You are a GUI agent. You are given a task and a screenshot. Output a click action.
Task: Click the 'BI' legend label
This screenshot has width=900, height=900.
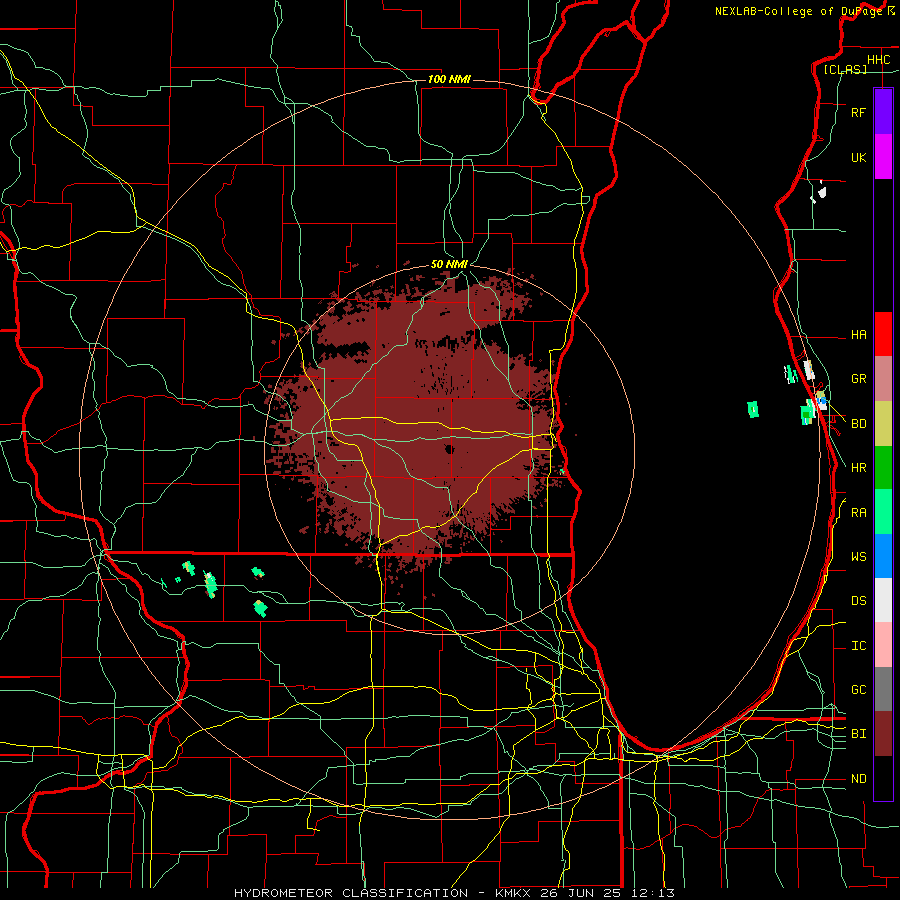(858, 734)
